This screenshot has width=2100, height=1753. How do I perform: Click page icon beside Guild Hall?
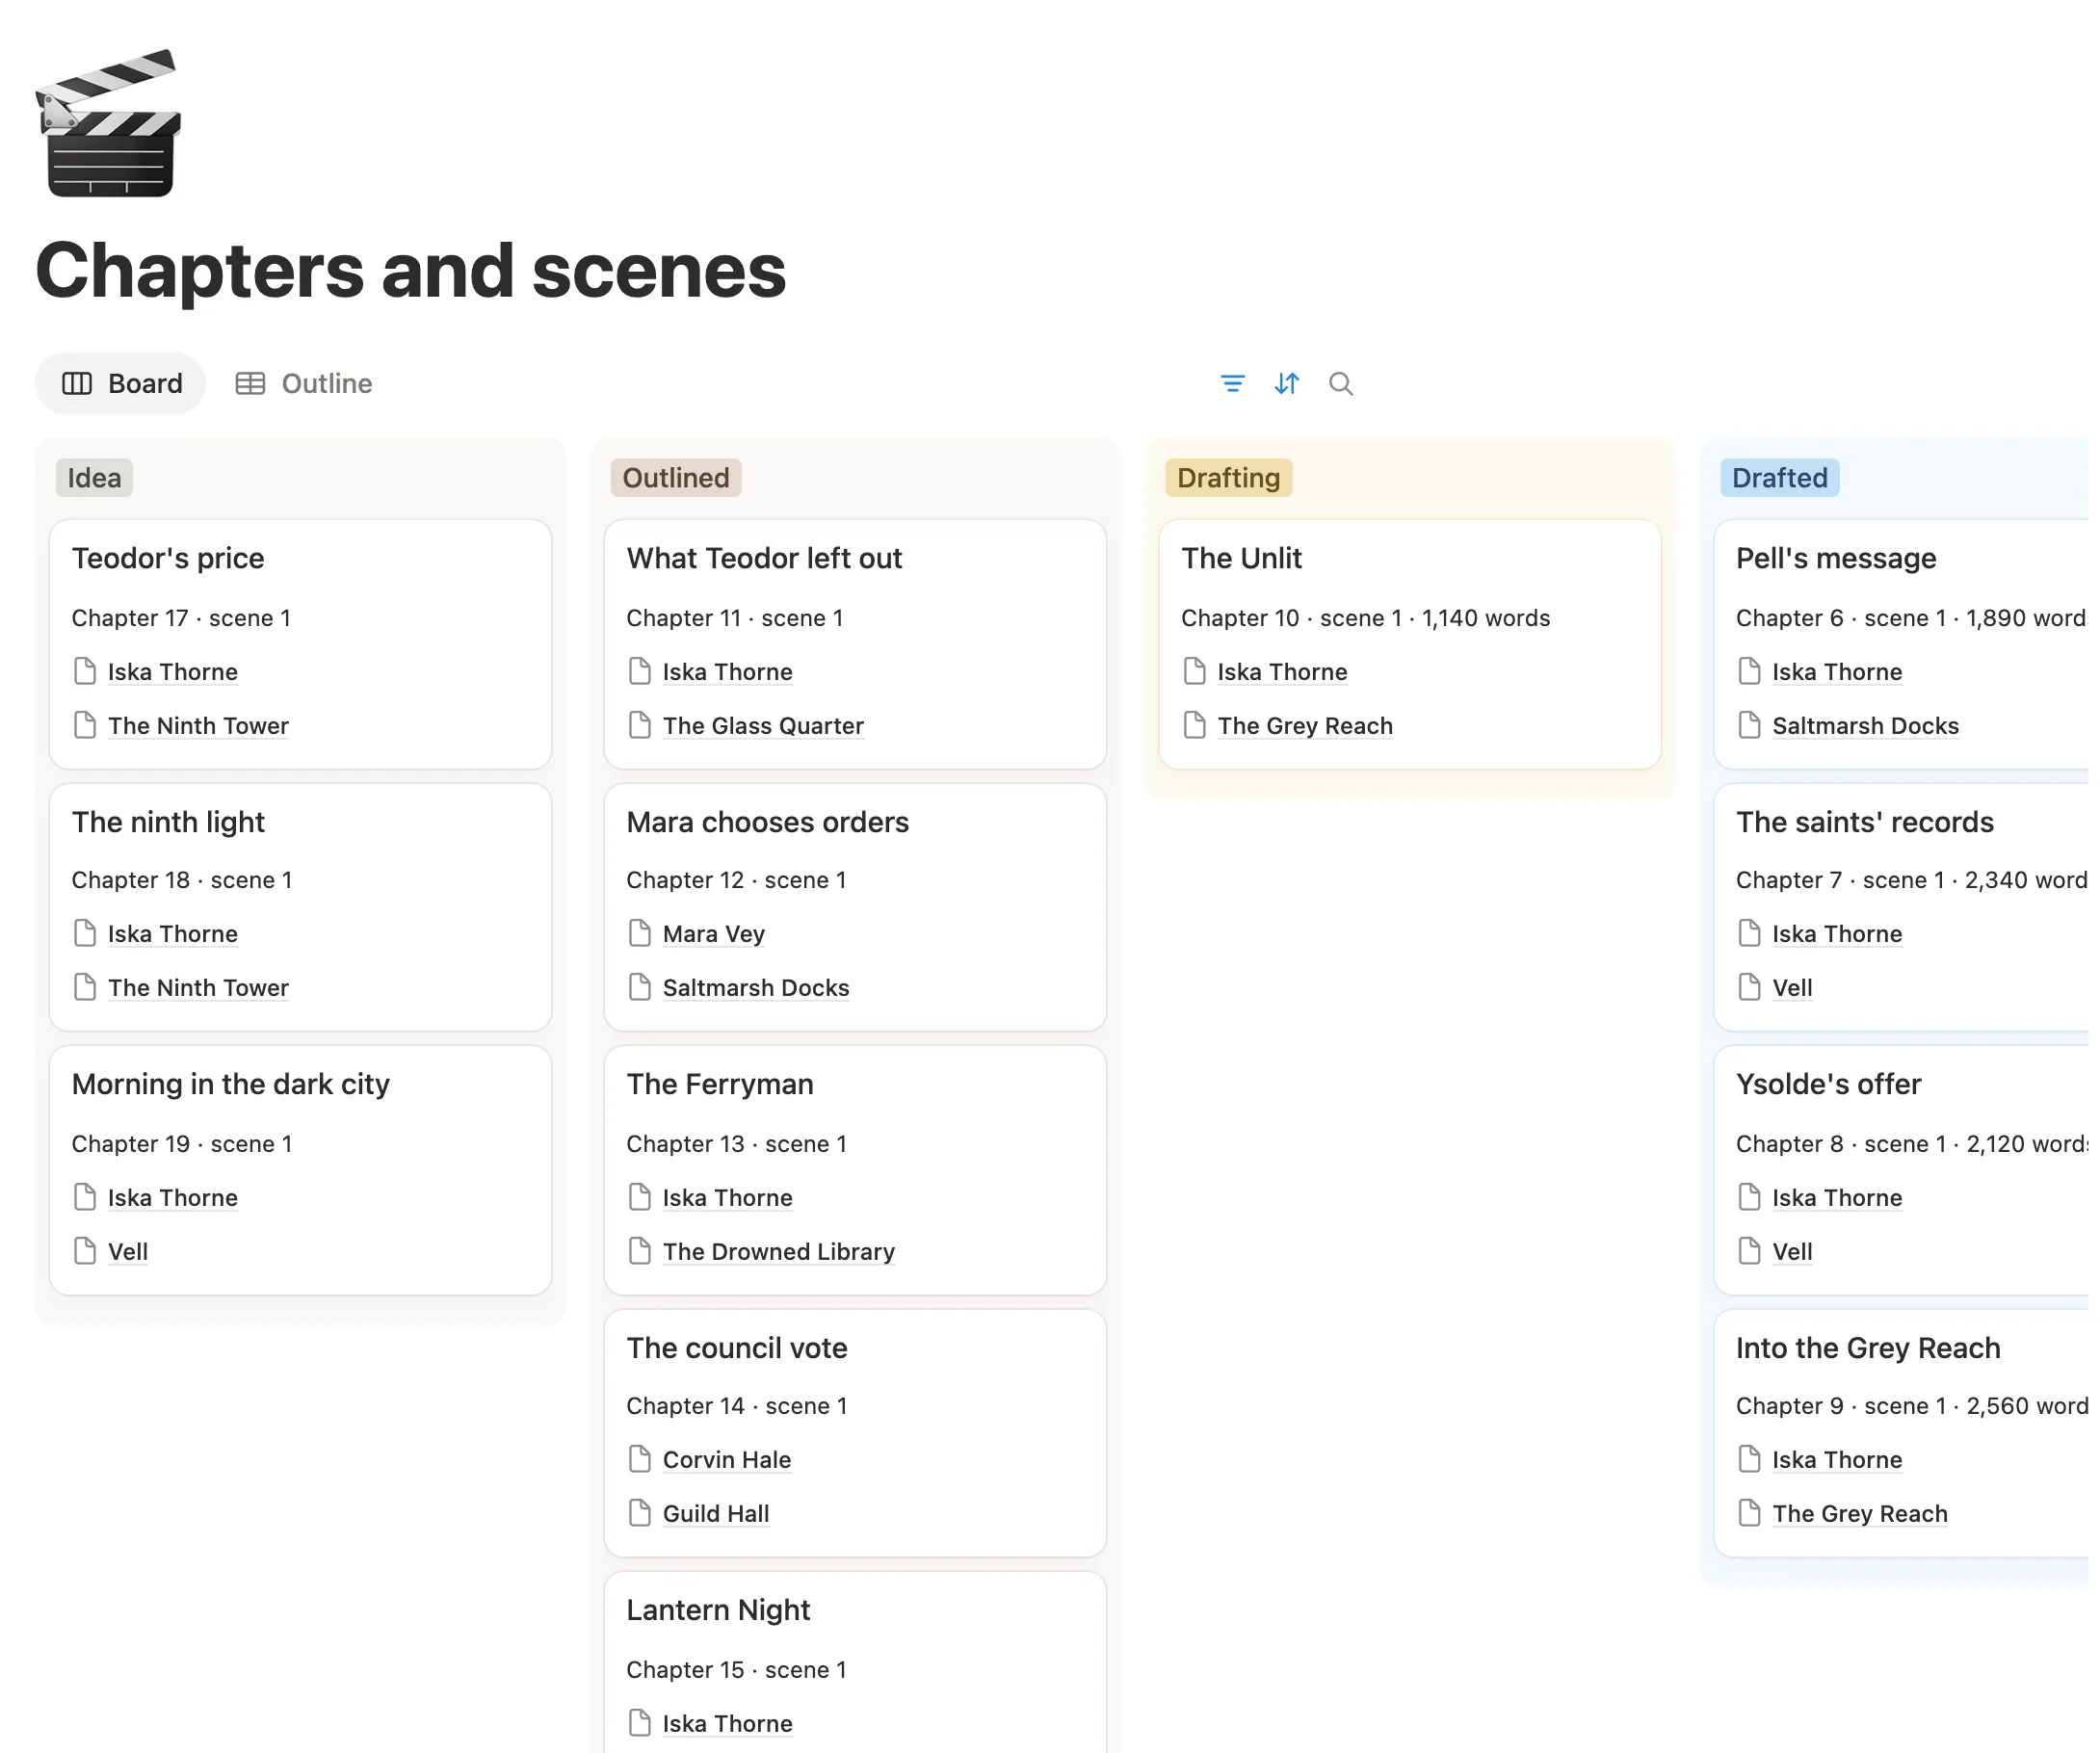(640, 1513)
